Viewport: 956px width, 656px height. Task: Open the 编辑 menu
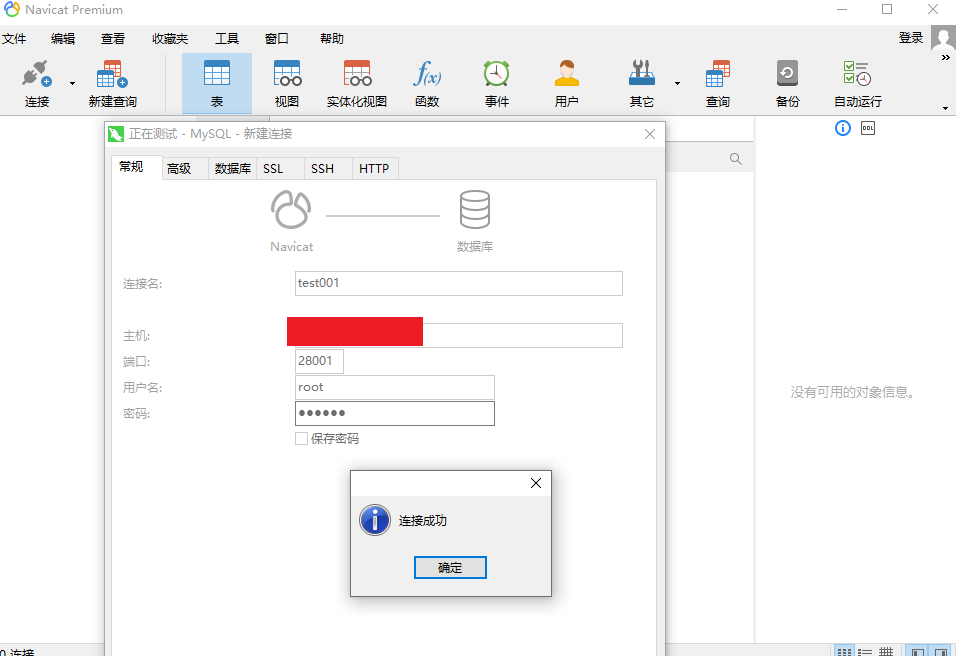click(63, 38)
